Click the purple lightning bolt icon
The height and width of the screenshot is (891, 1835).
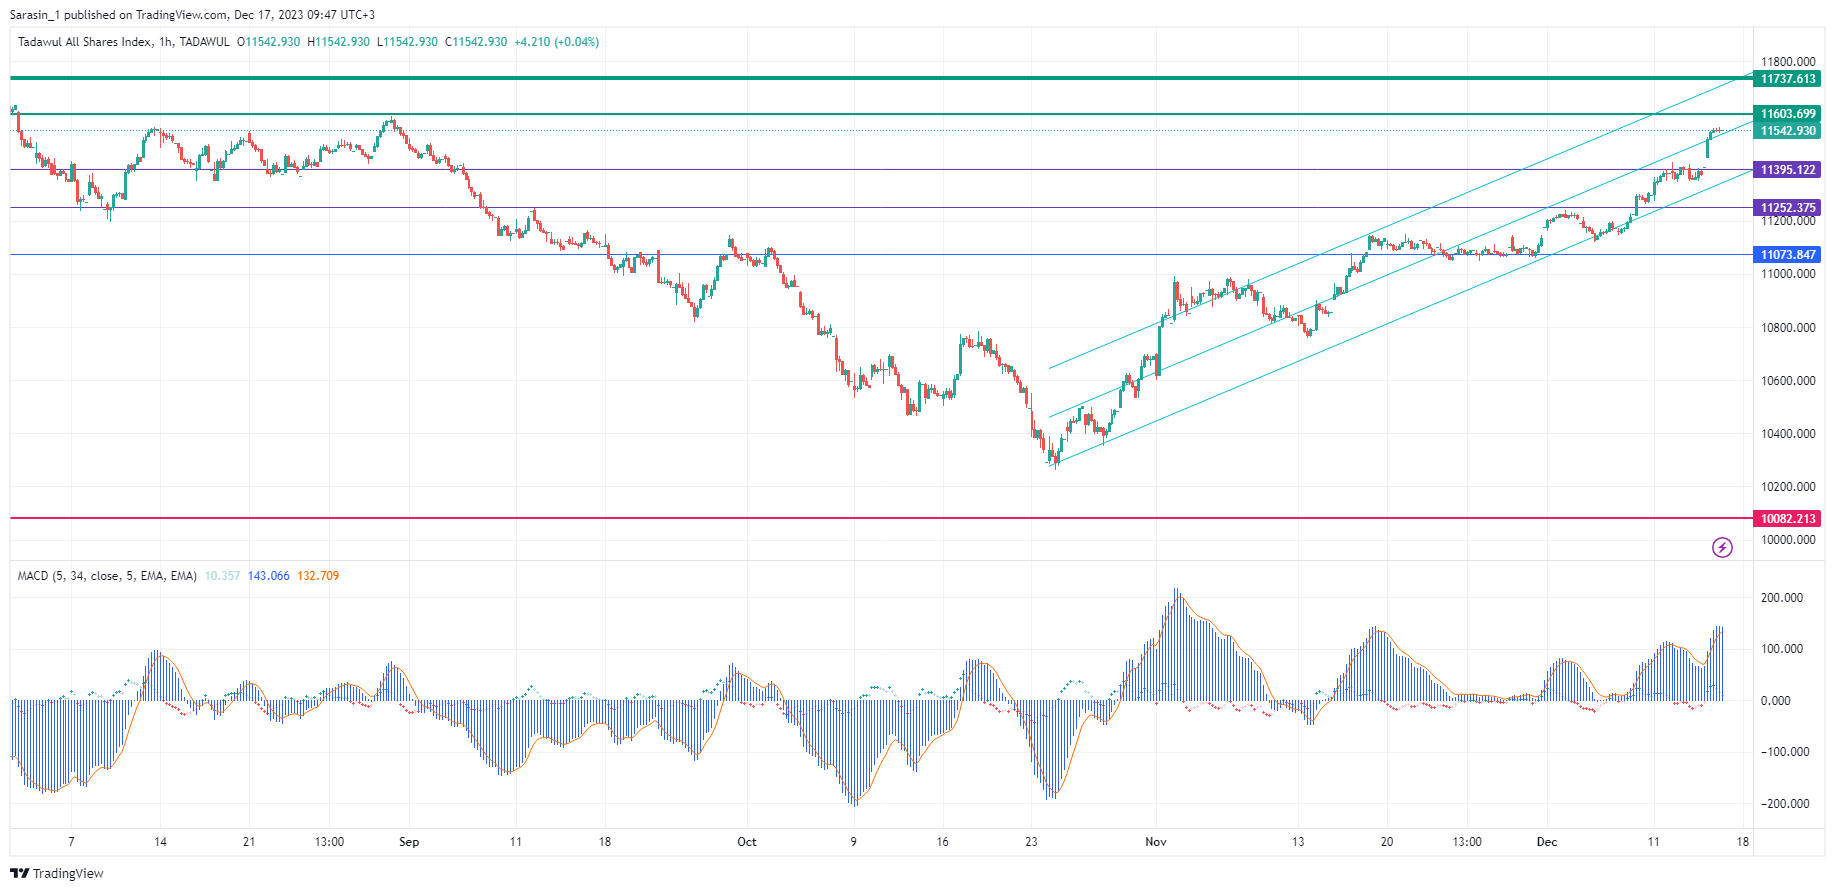[1722, 547]
